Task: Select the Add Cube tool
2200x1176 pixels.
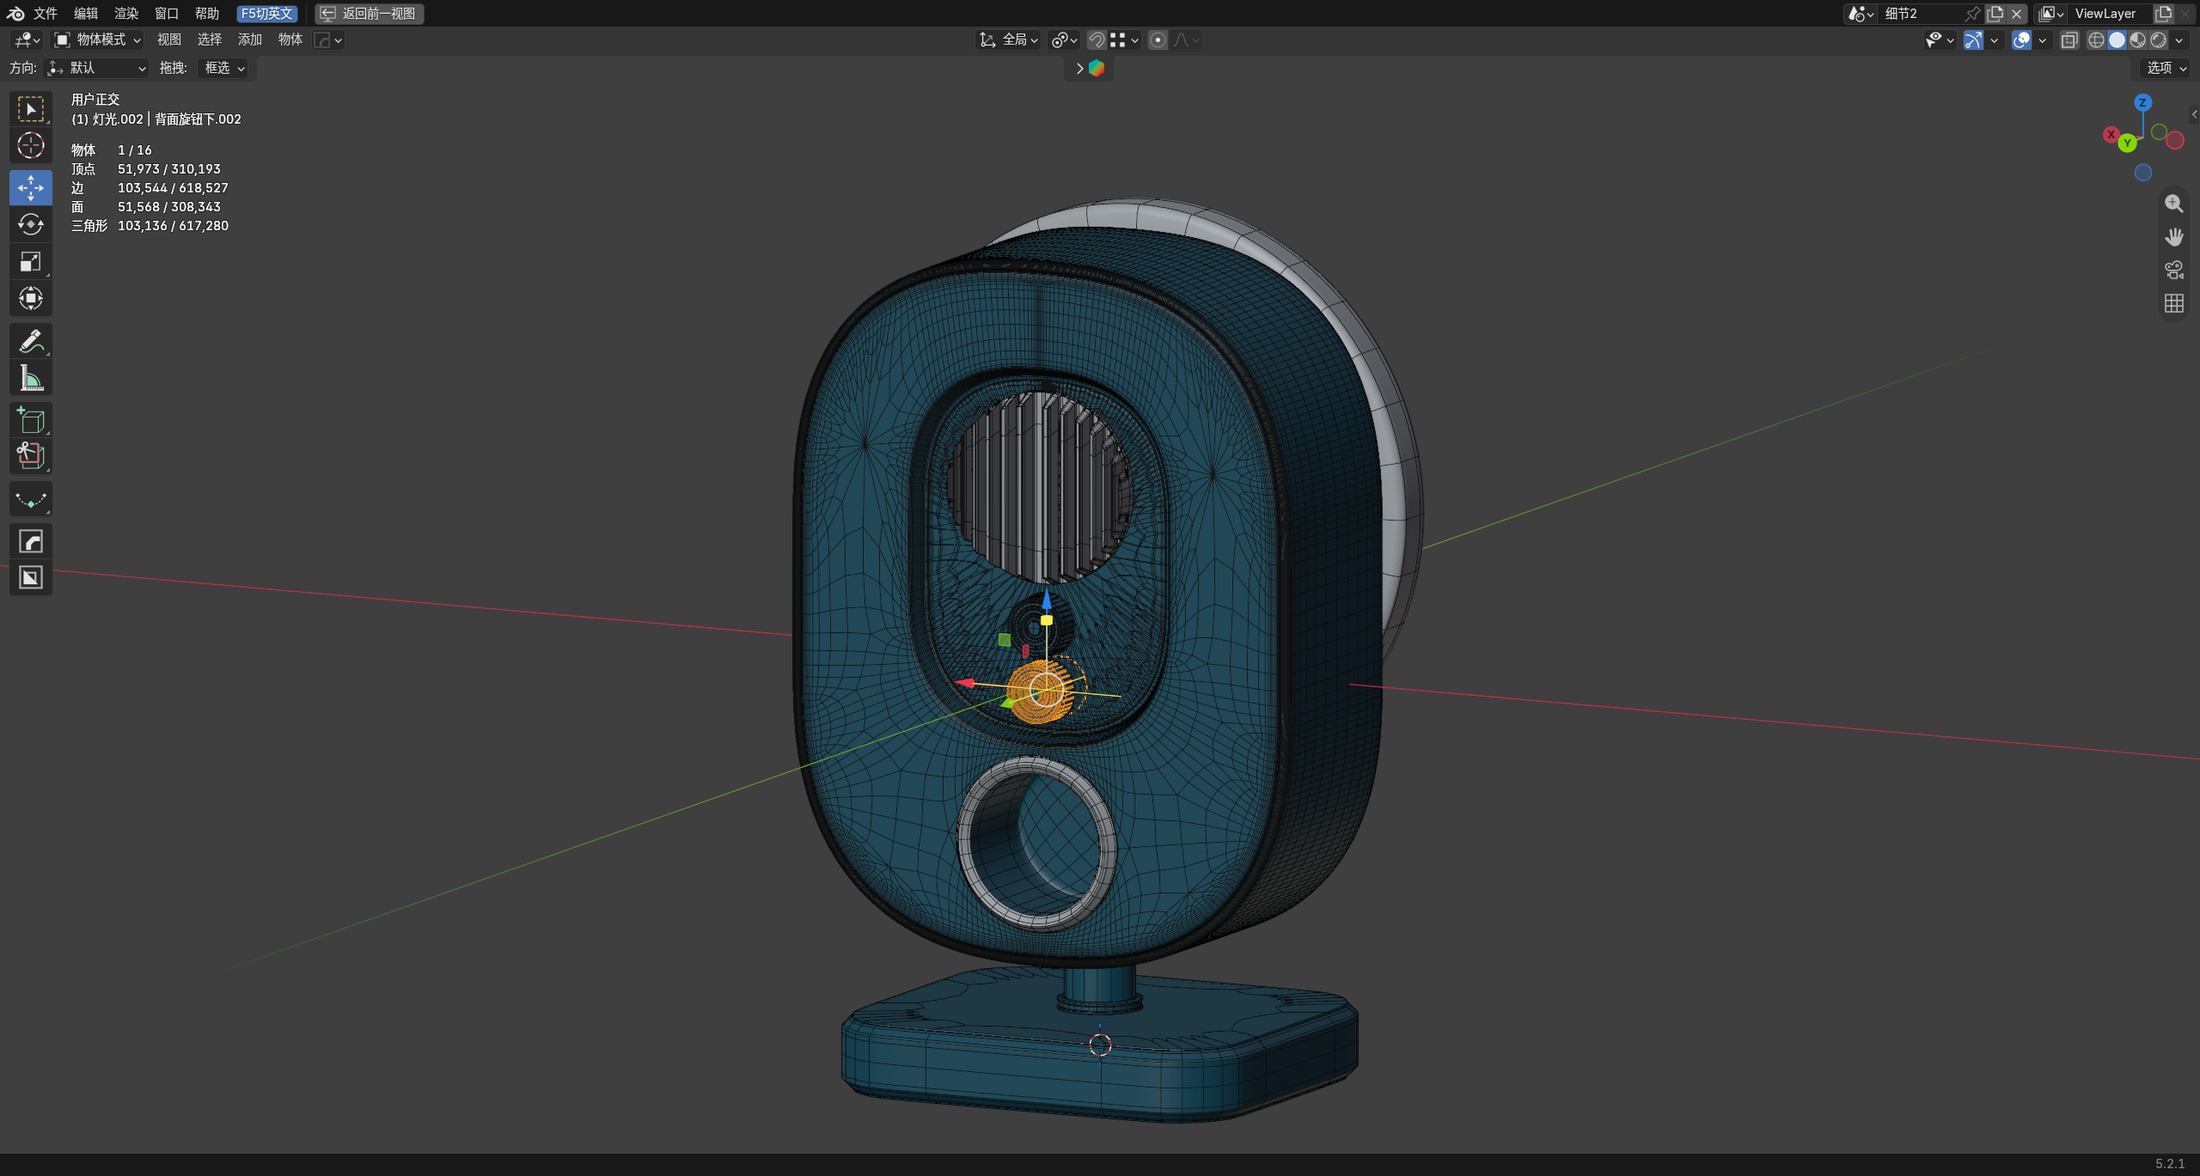Action: click(x=31, y=420)
